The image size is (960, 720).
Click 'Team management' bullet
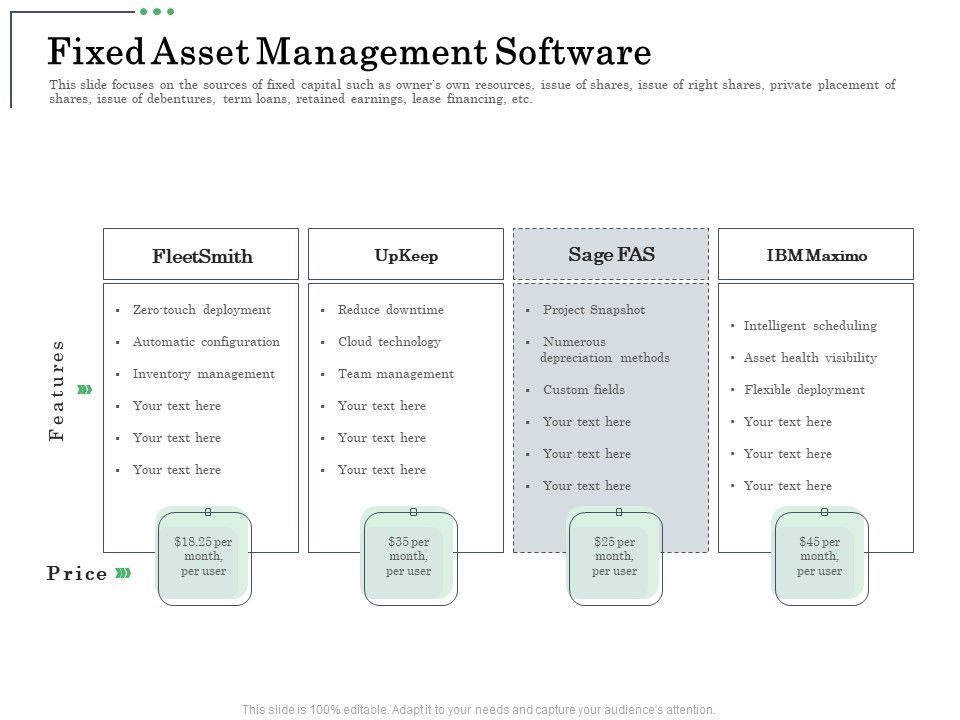pyautogui.click(x=396, y=373)
